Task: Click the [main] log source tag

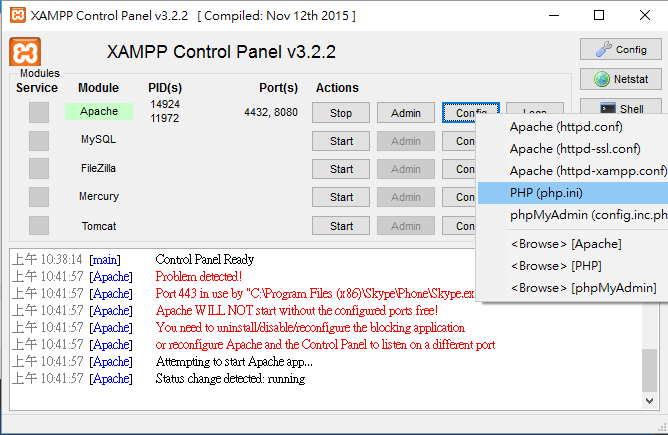Action: (105, 259)
